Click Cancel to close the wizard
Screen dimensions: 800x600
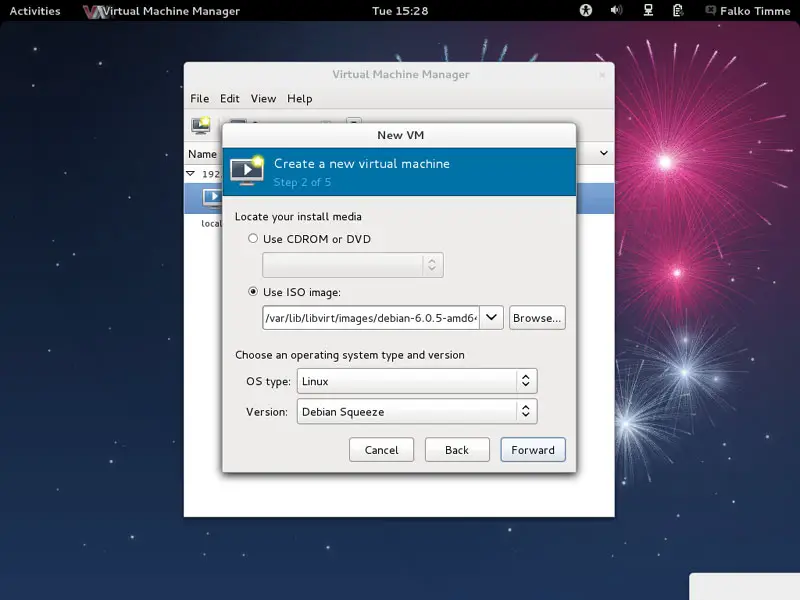381,450
